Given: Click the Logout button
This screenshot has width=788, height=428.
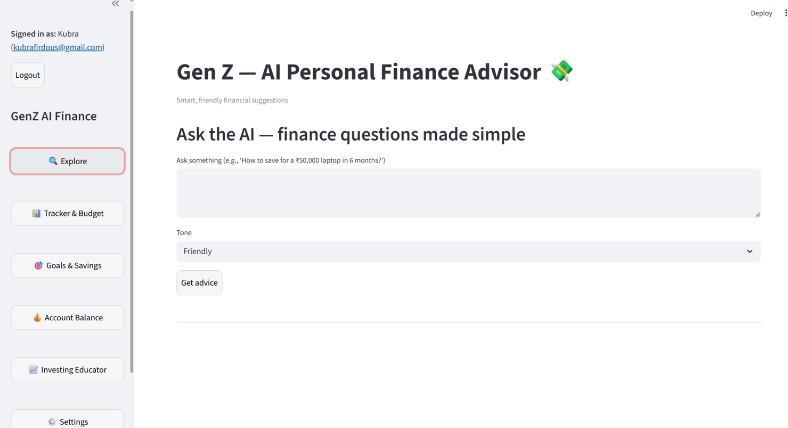Looking at the screenshot, I should (x=28, y=75).
